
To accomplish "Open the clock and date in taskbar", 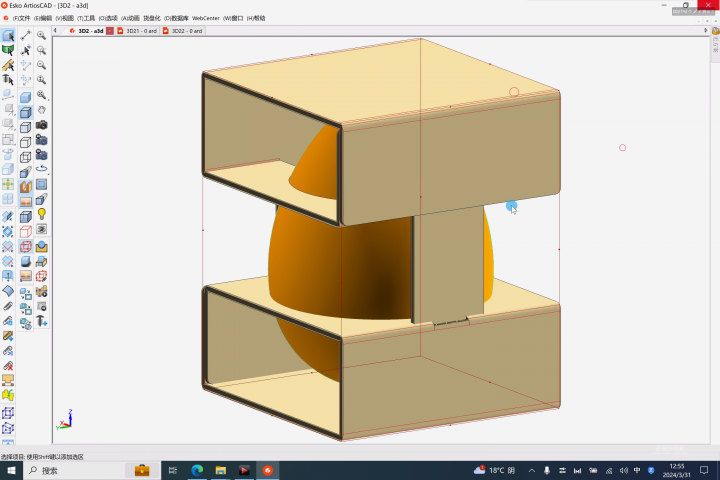I will (677, 470).
